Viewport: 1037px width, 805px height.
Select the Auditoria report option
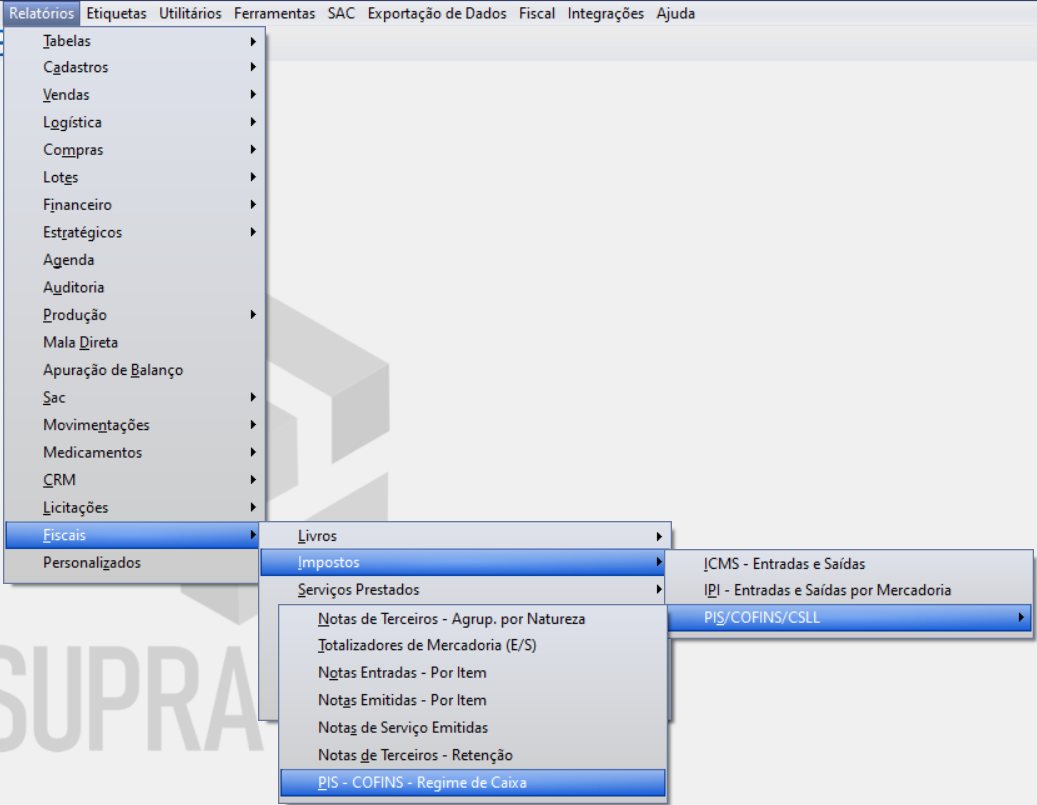point(74,288)
